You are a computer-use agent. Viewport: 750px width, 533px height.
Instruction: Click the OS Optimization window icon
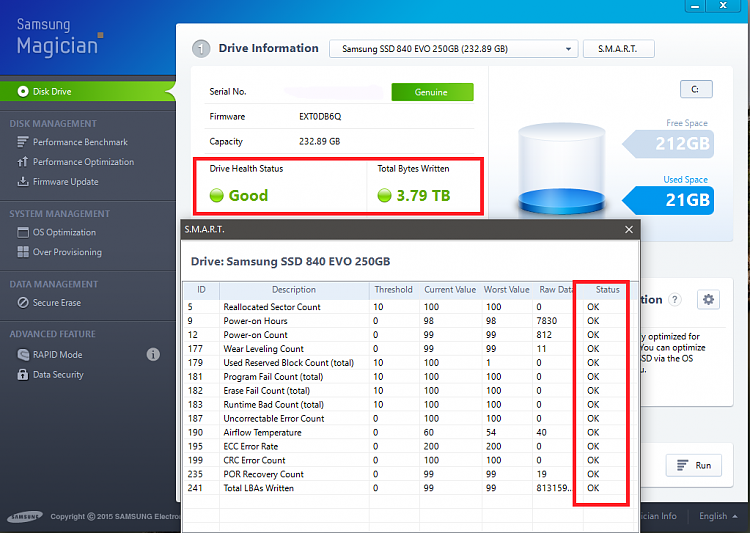pyautogui.click(x=22, y=233)
